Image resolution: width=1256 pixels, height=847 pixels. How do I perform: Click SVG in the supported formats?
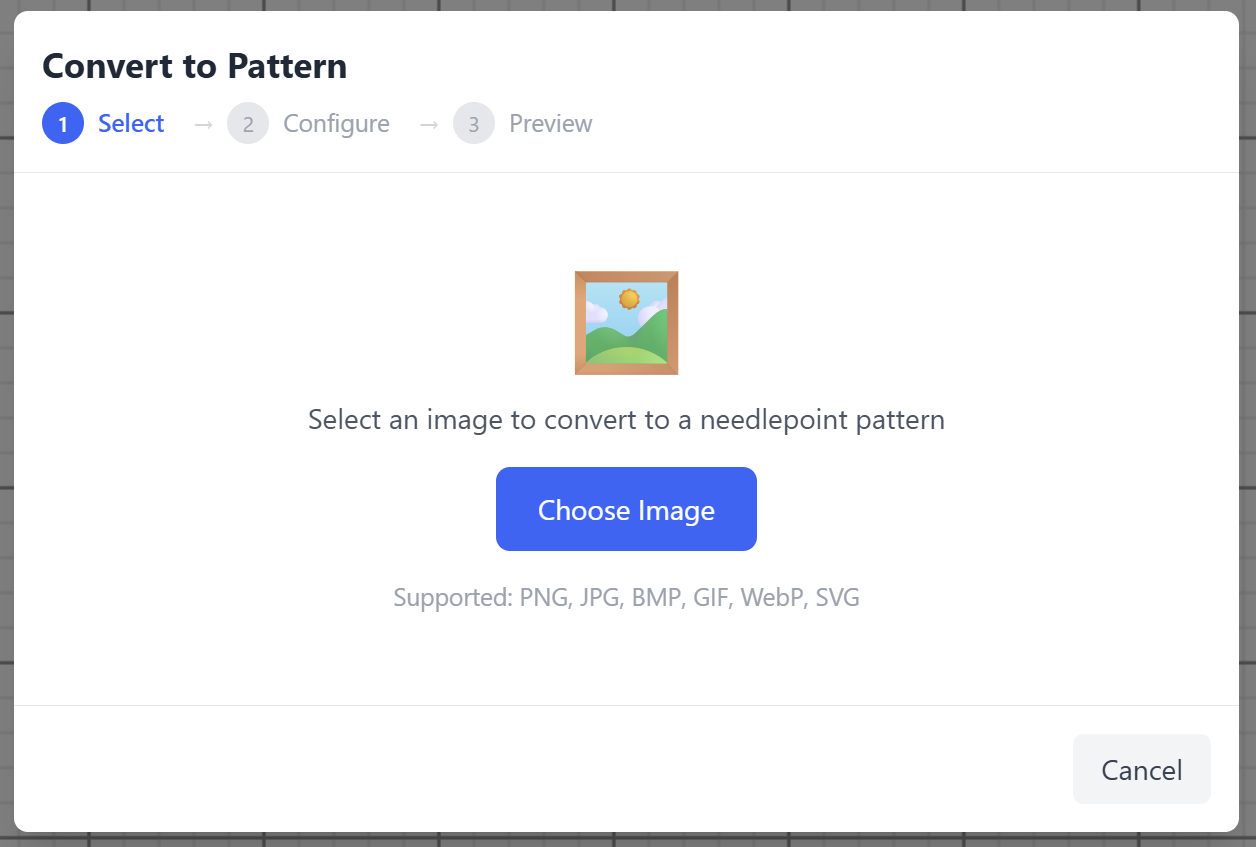pos(838,598)
